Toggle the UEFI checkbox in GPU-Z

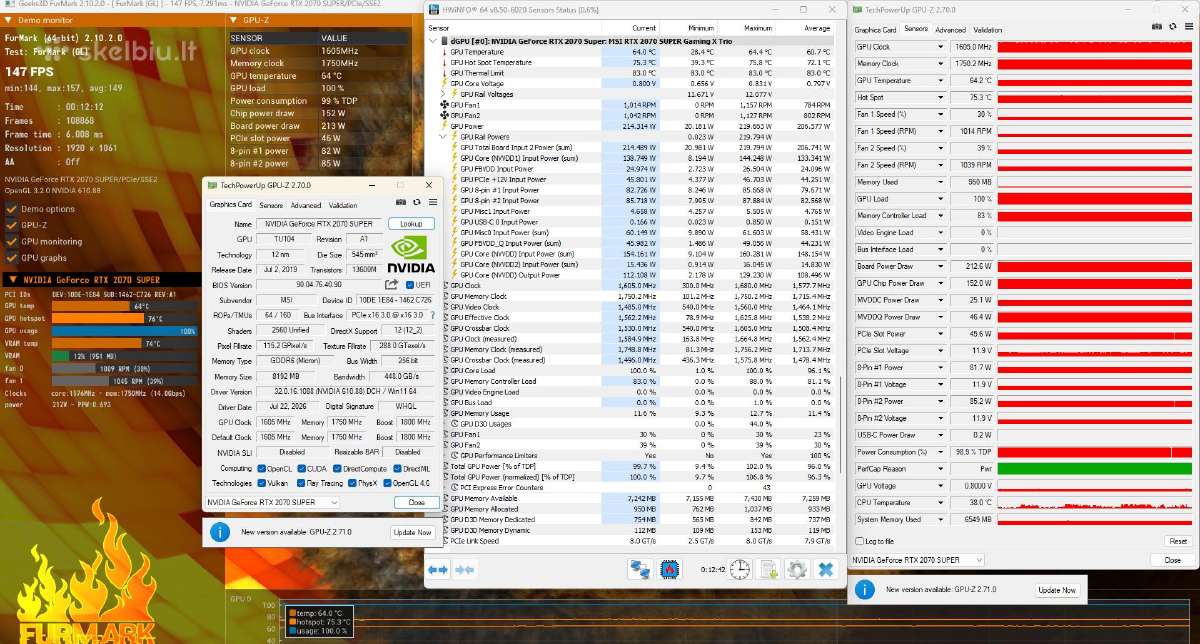point(410,285)
